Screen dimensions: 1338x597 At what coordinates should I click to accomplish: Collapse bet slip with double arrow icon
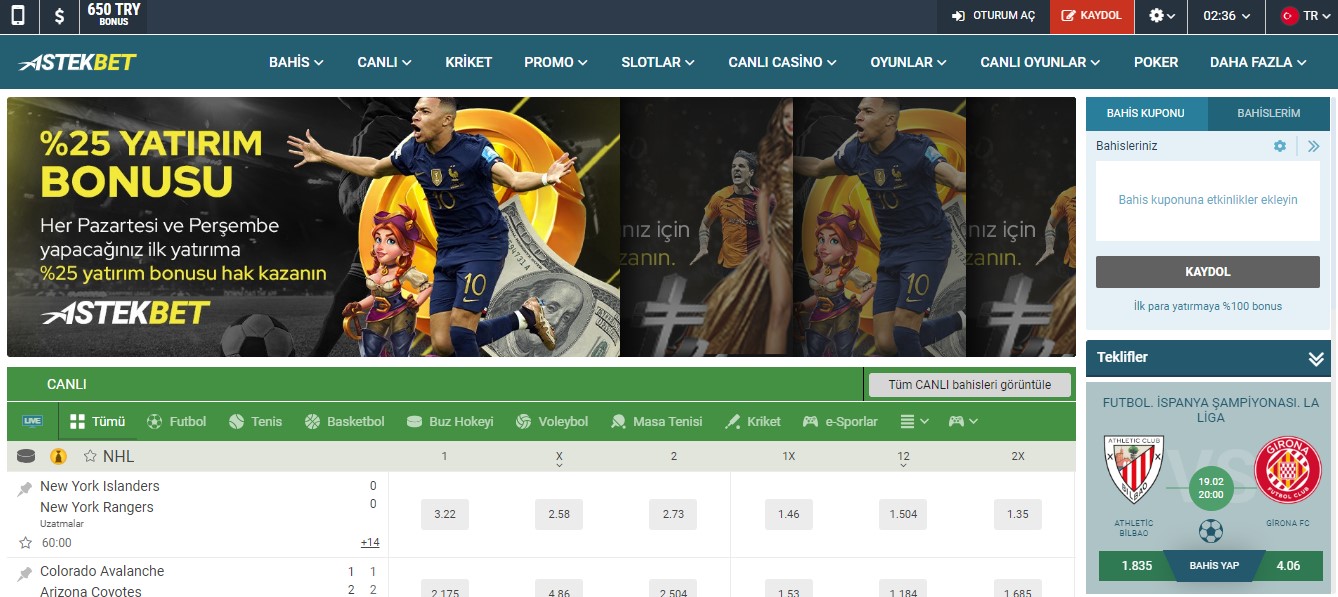click(1313, 146)
